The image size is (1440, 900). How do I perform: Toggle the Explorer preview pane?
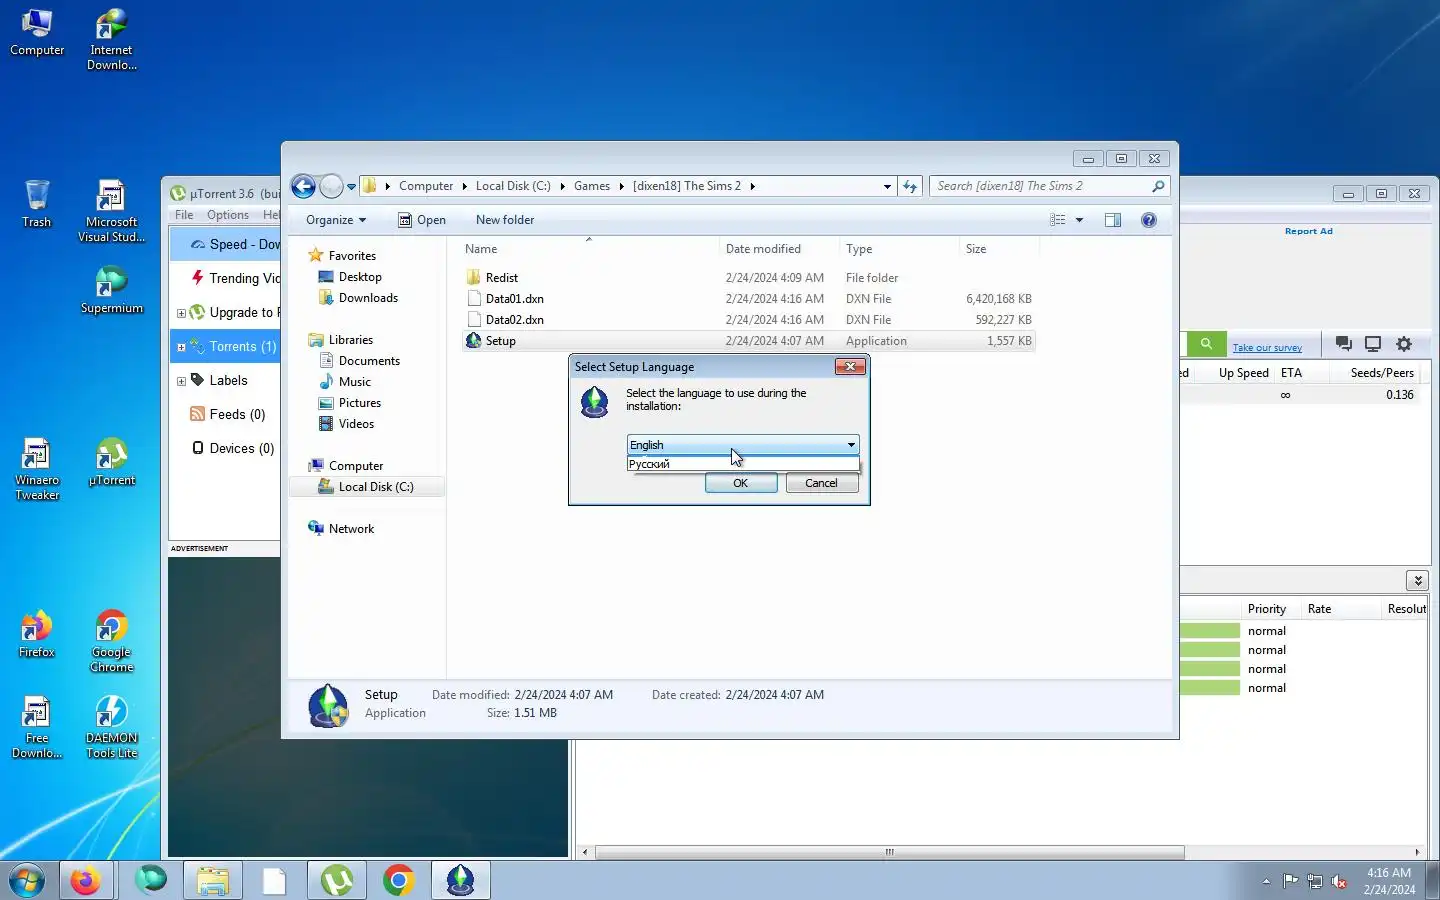1112,220
